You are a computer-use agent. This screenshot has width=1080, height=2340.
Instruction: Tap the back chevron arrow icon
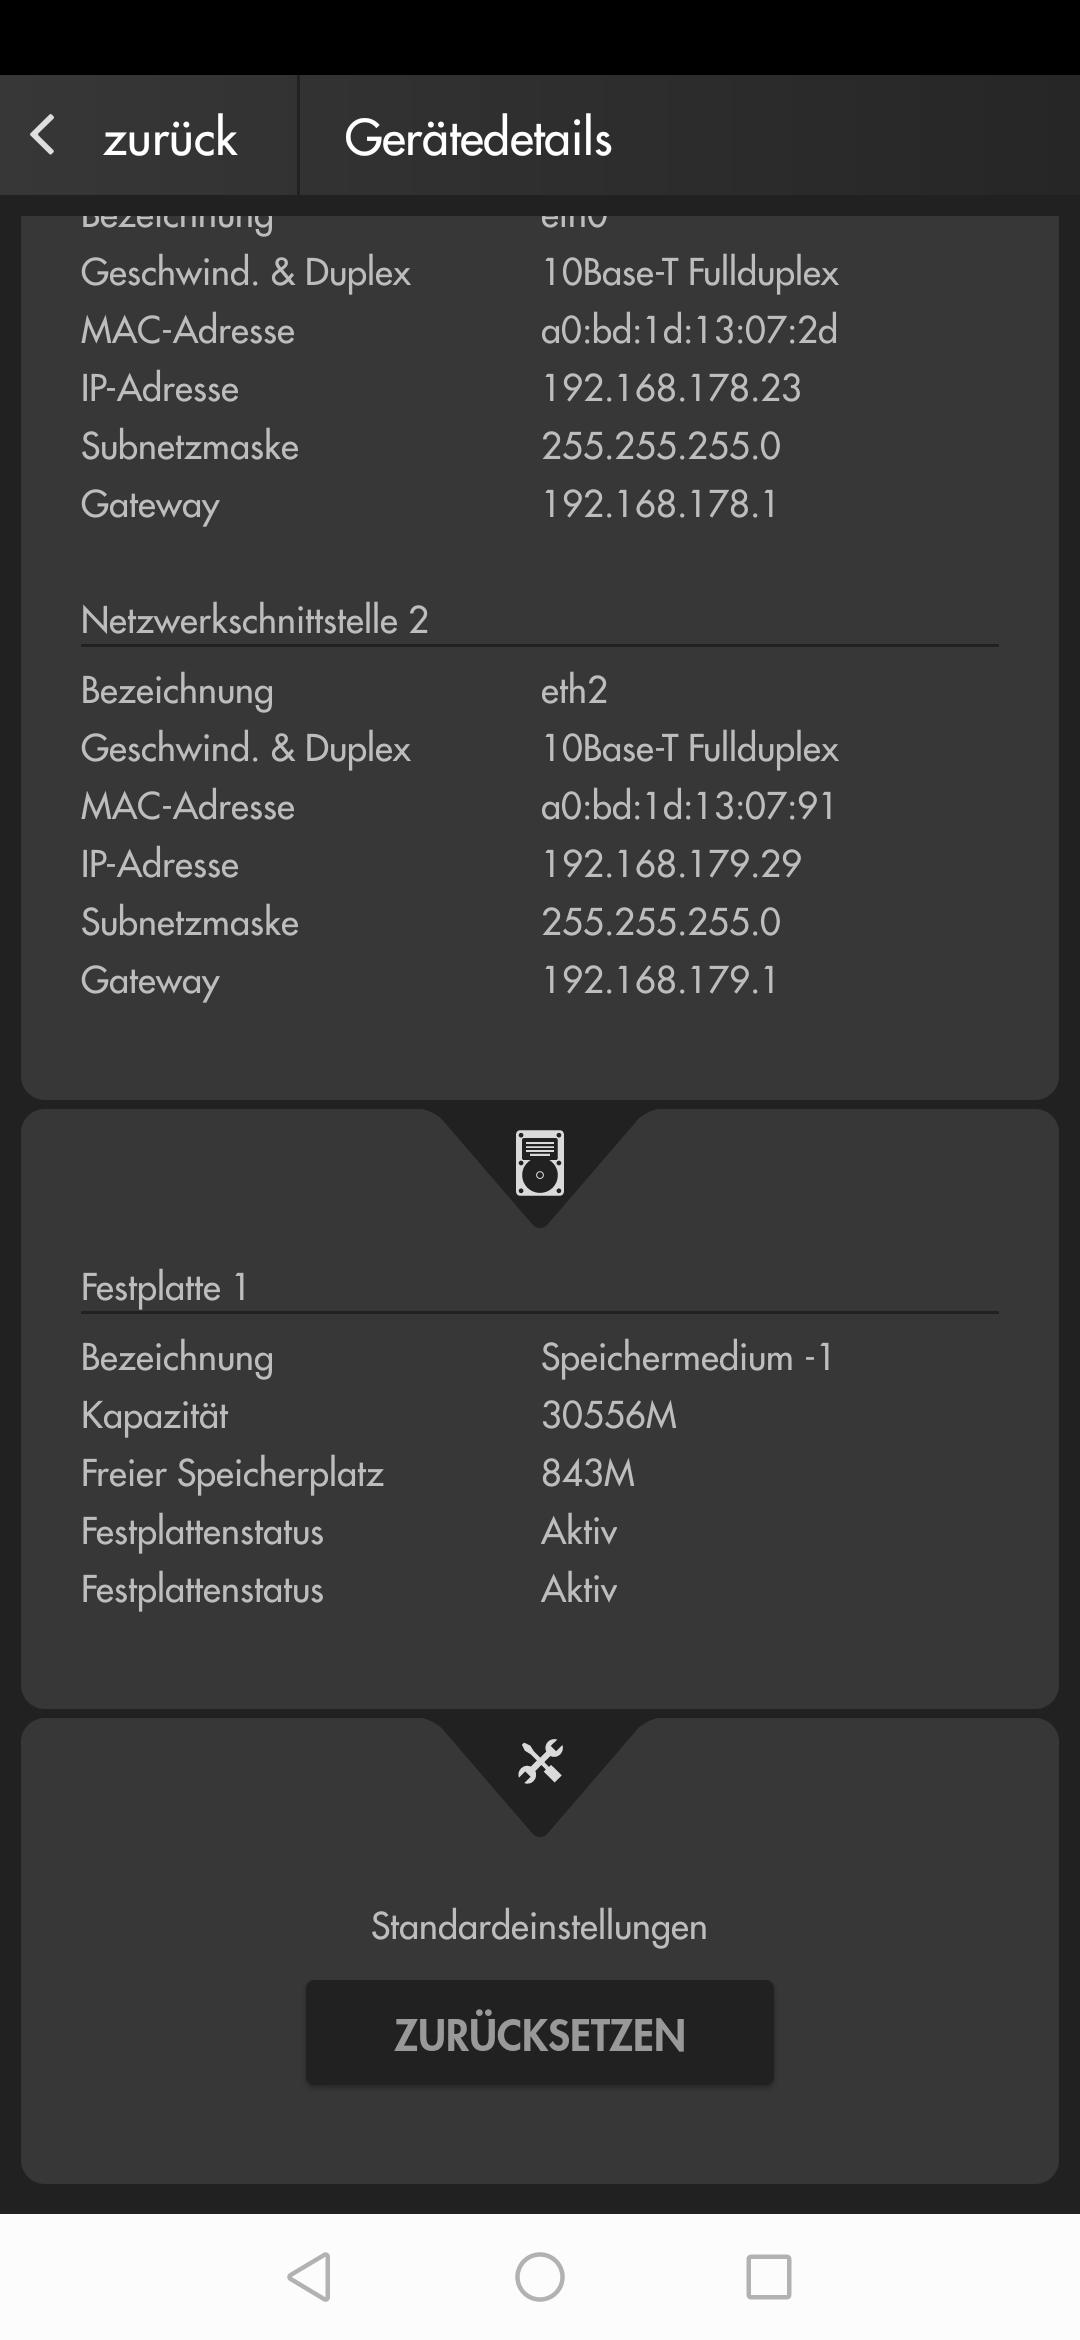(x=43, y=135)
